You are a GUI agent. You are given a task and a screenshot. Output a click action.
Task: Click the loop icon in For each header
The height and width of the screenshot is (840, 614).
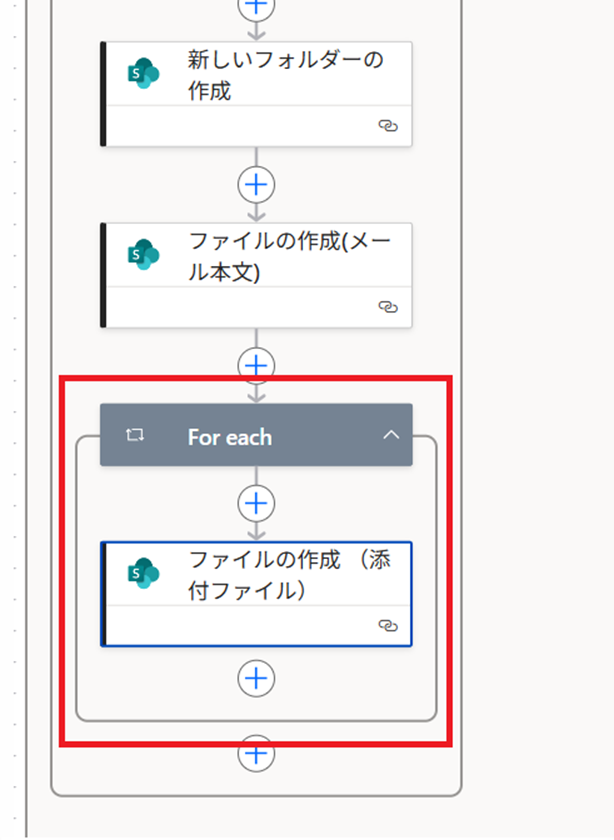(136, 435)
